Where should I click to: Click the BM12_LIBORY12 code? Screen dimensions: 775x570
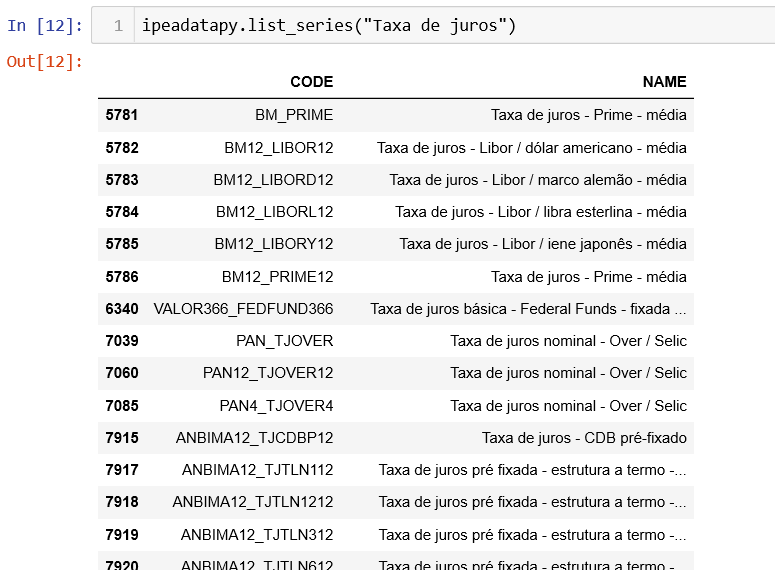point(273,244)
